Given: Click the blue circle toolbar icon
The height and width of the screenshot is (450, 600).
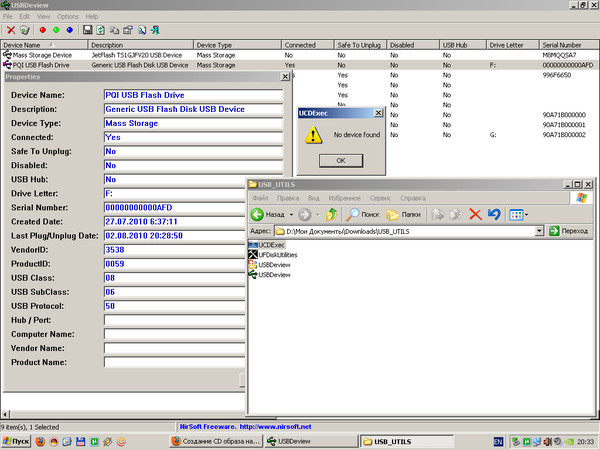Looking at the screenshot, I should point(70,30).
